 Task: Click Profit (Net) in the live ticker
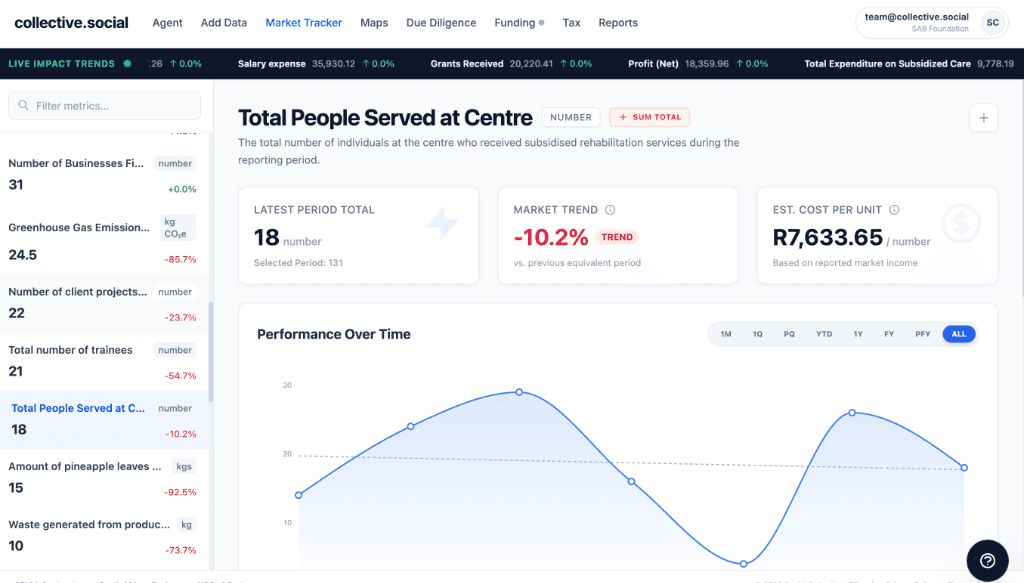click(698, 63)
